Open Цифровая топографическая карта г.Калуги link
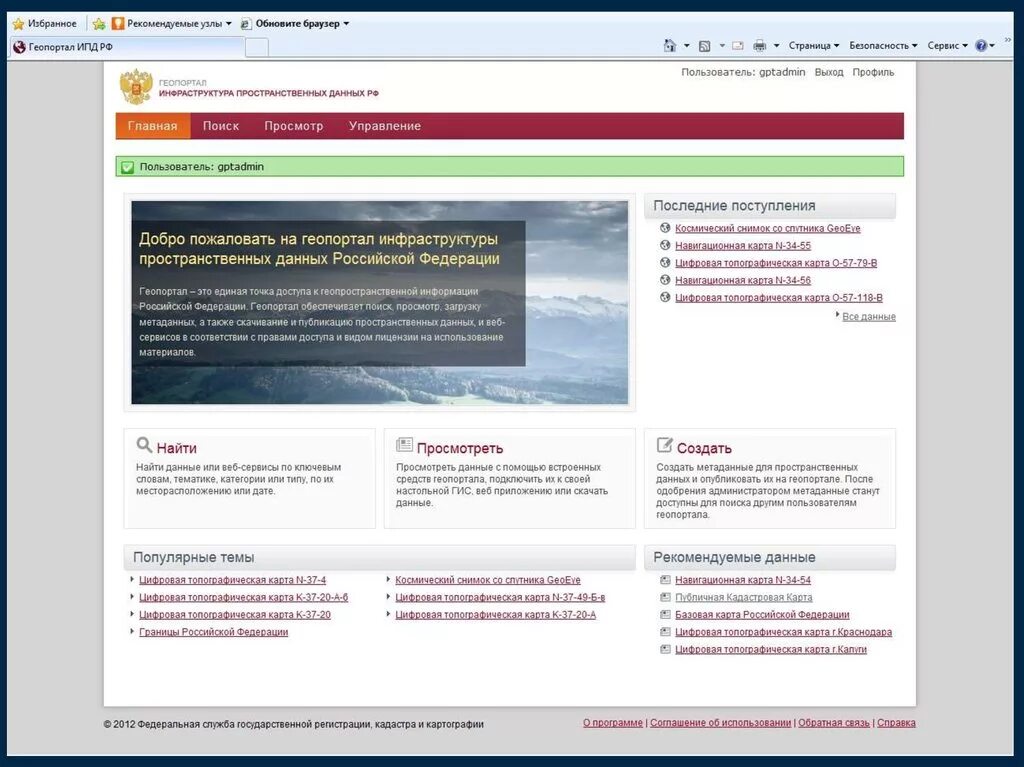 coord(771,649)
